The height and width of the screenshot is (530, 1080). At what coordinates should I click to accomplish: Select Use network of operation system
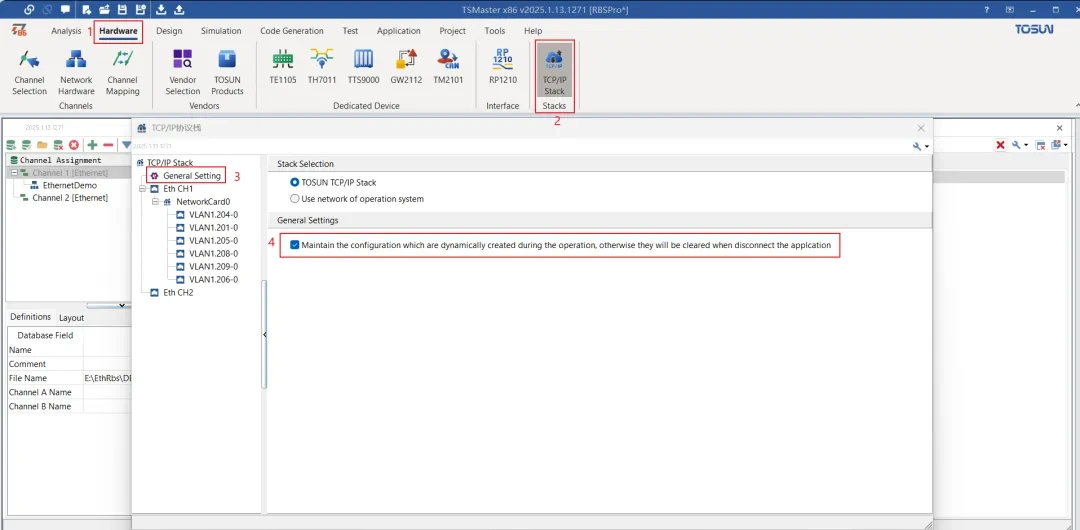tap(295, 199)
